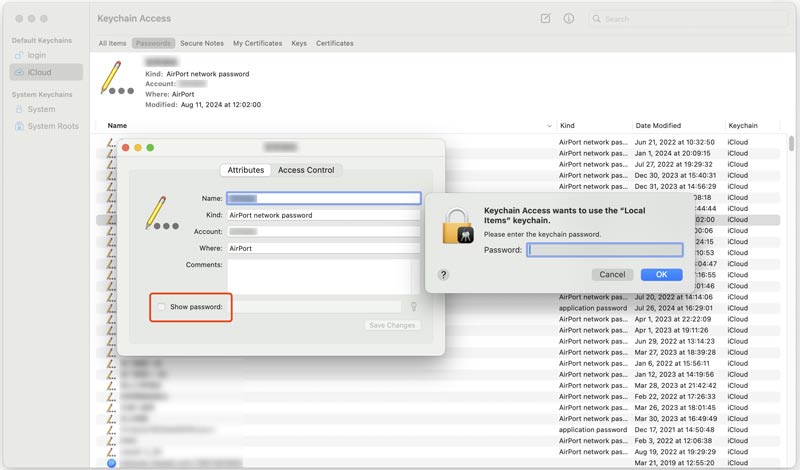Open the System keychain
800x470 pixels.
41,109
